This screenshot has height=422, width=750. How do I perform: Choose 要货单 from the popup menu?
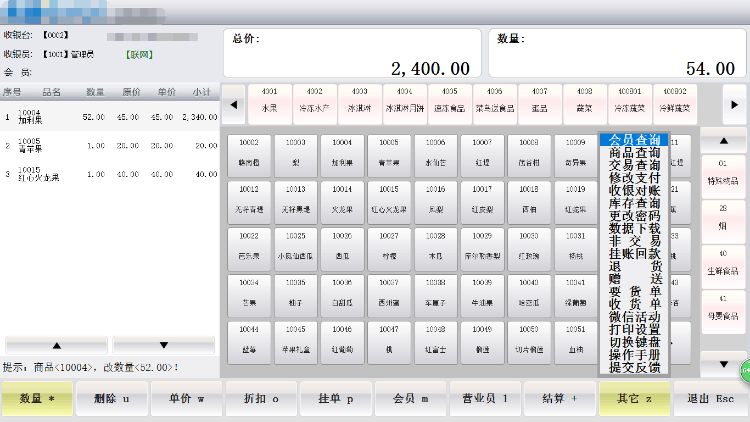(x=634, y=291)
